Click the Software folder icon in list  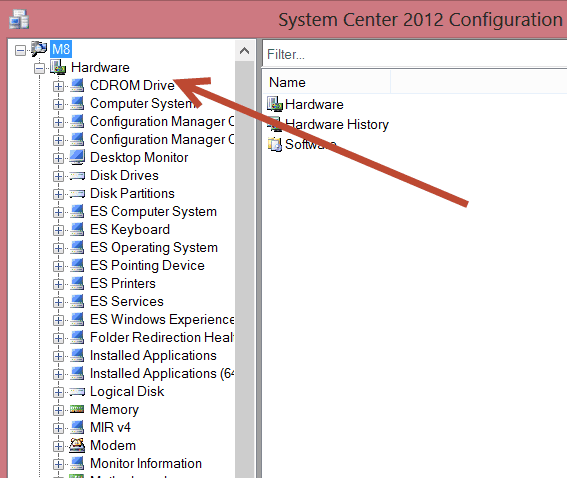click(x=275, y=144)
